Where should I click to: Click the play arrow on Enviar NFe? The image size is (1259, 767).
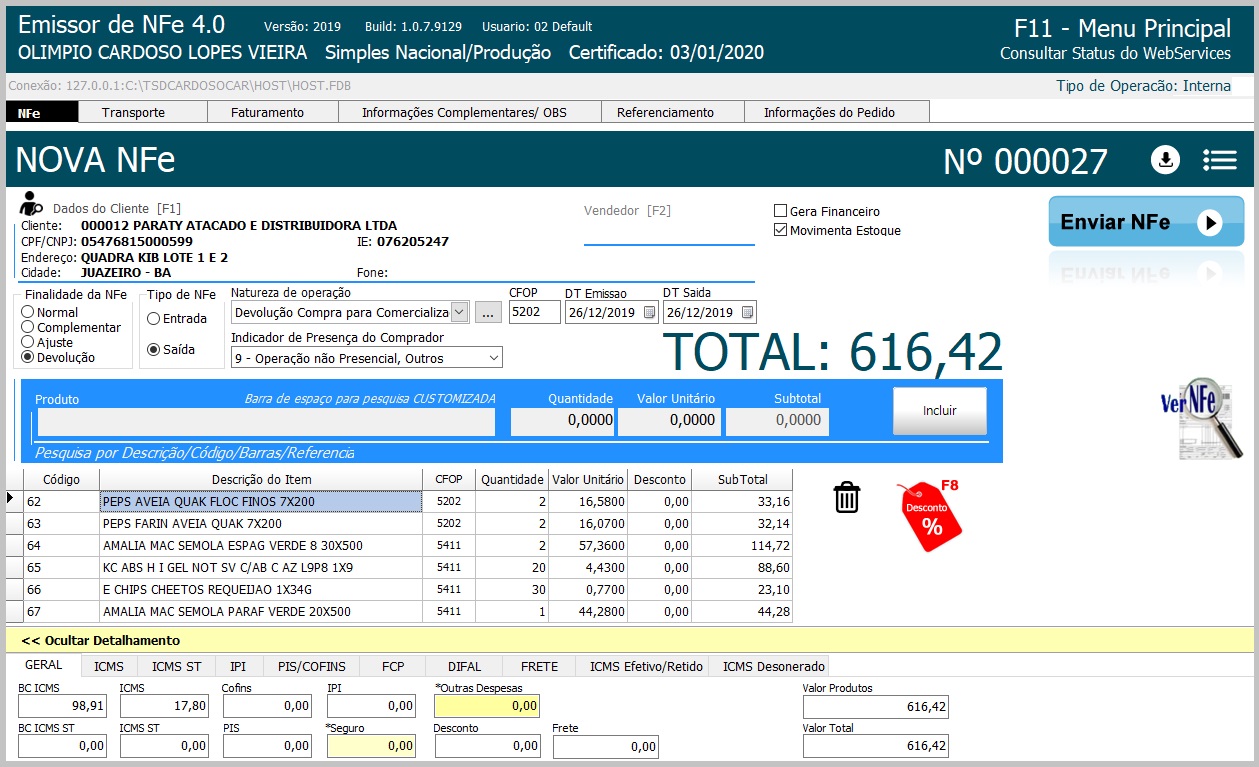(1210, 223)
